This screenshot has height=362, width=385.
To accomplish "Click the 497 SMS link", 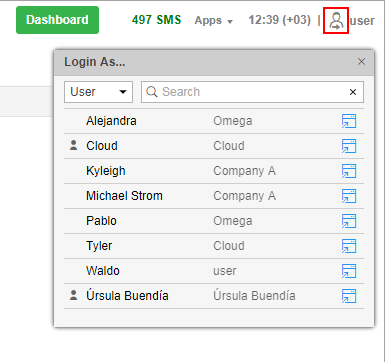I will pyautogui.click(x=156, y=20).
